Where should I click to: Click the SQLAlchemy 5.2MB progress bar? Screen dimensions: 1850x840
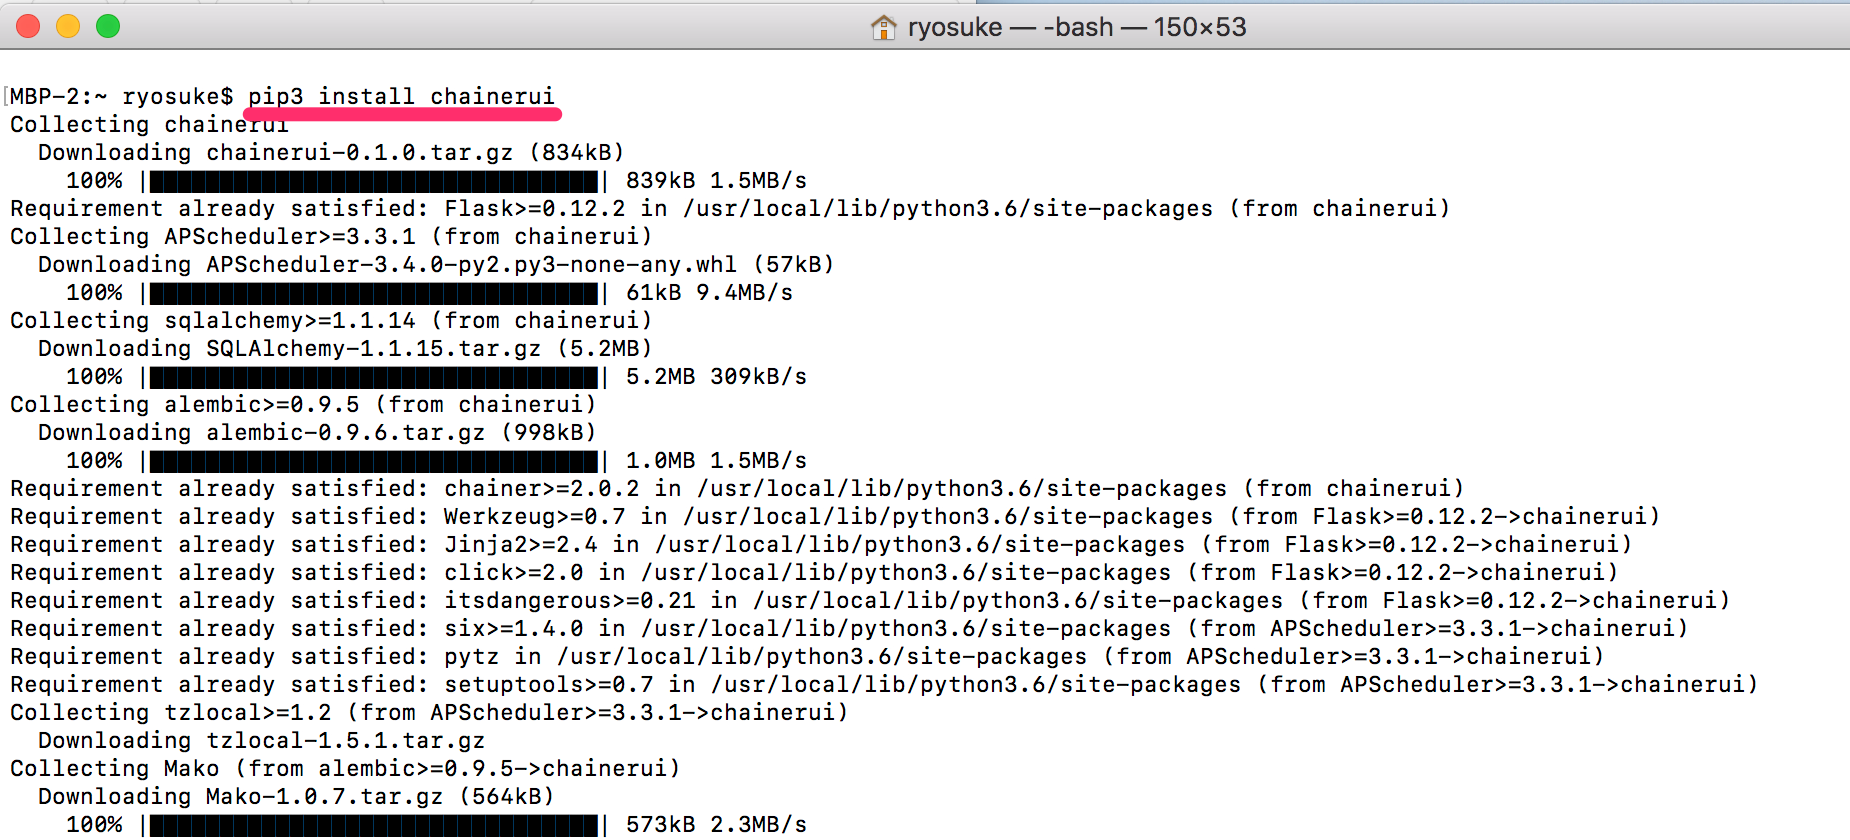[x=374, y=377]
